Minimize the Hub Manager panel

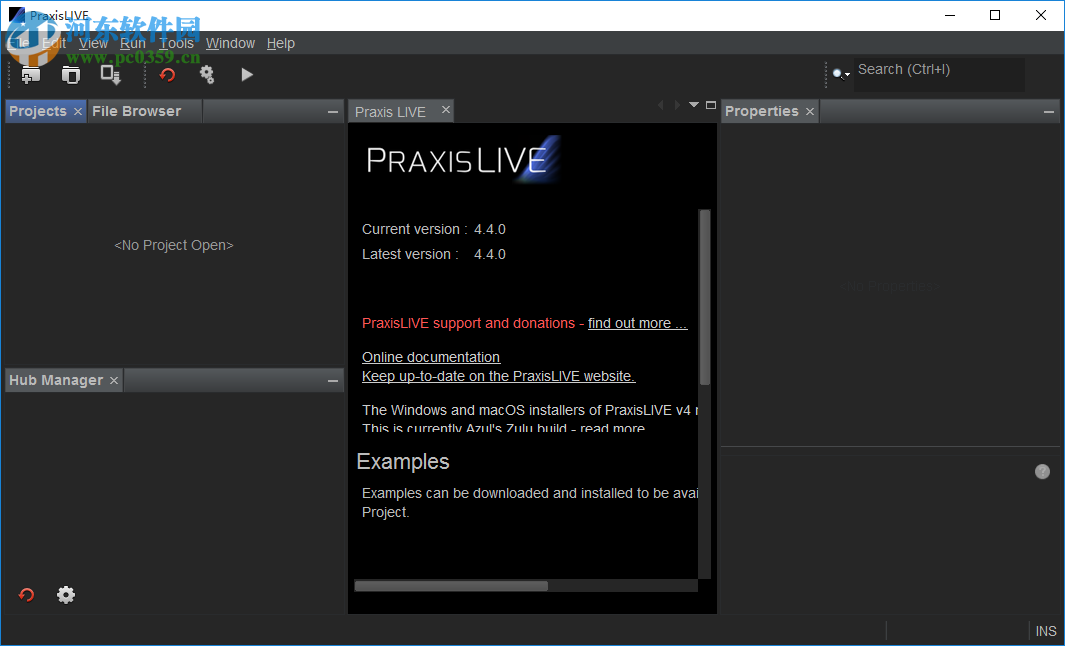click(x=332, y=380)
